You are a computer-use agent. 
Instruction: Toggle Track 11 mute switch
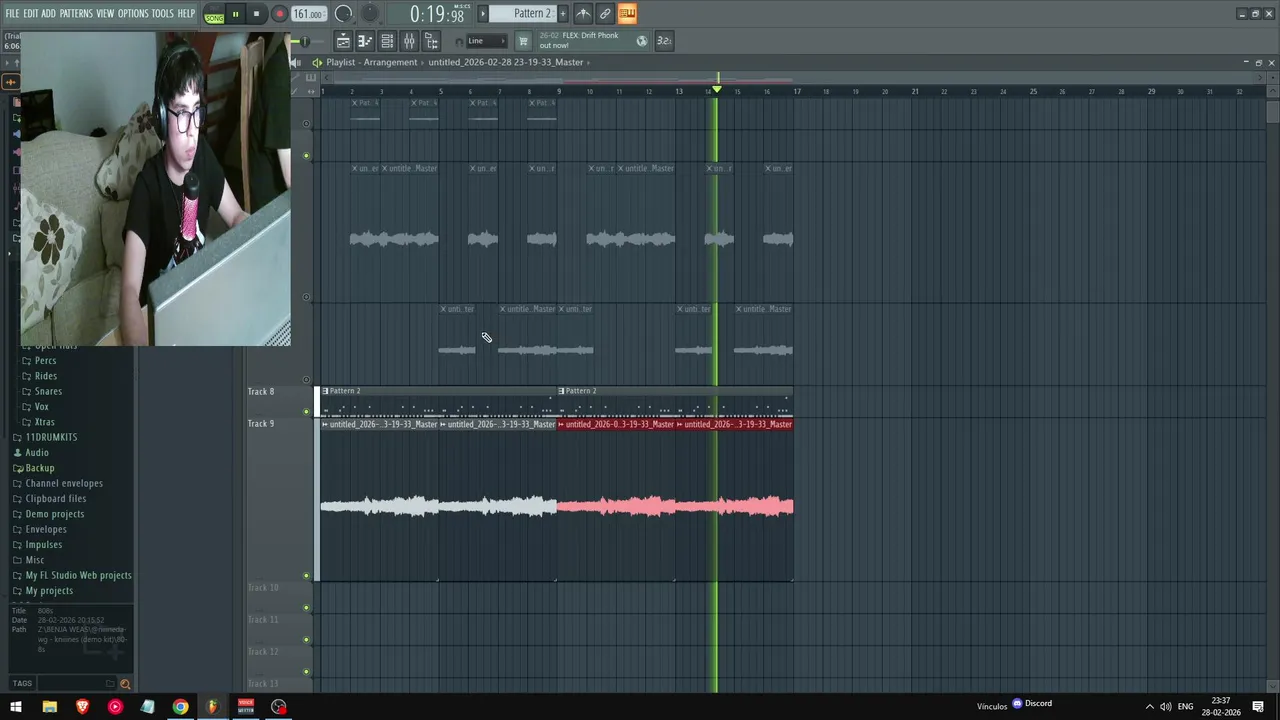tap(306, 640)
